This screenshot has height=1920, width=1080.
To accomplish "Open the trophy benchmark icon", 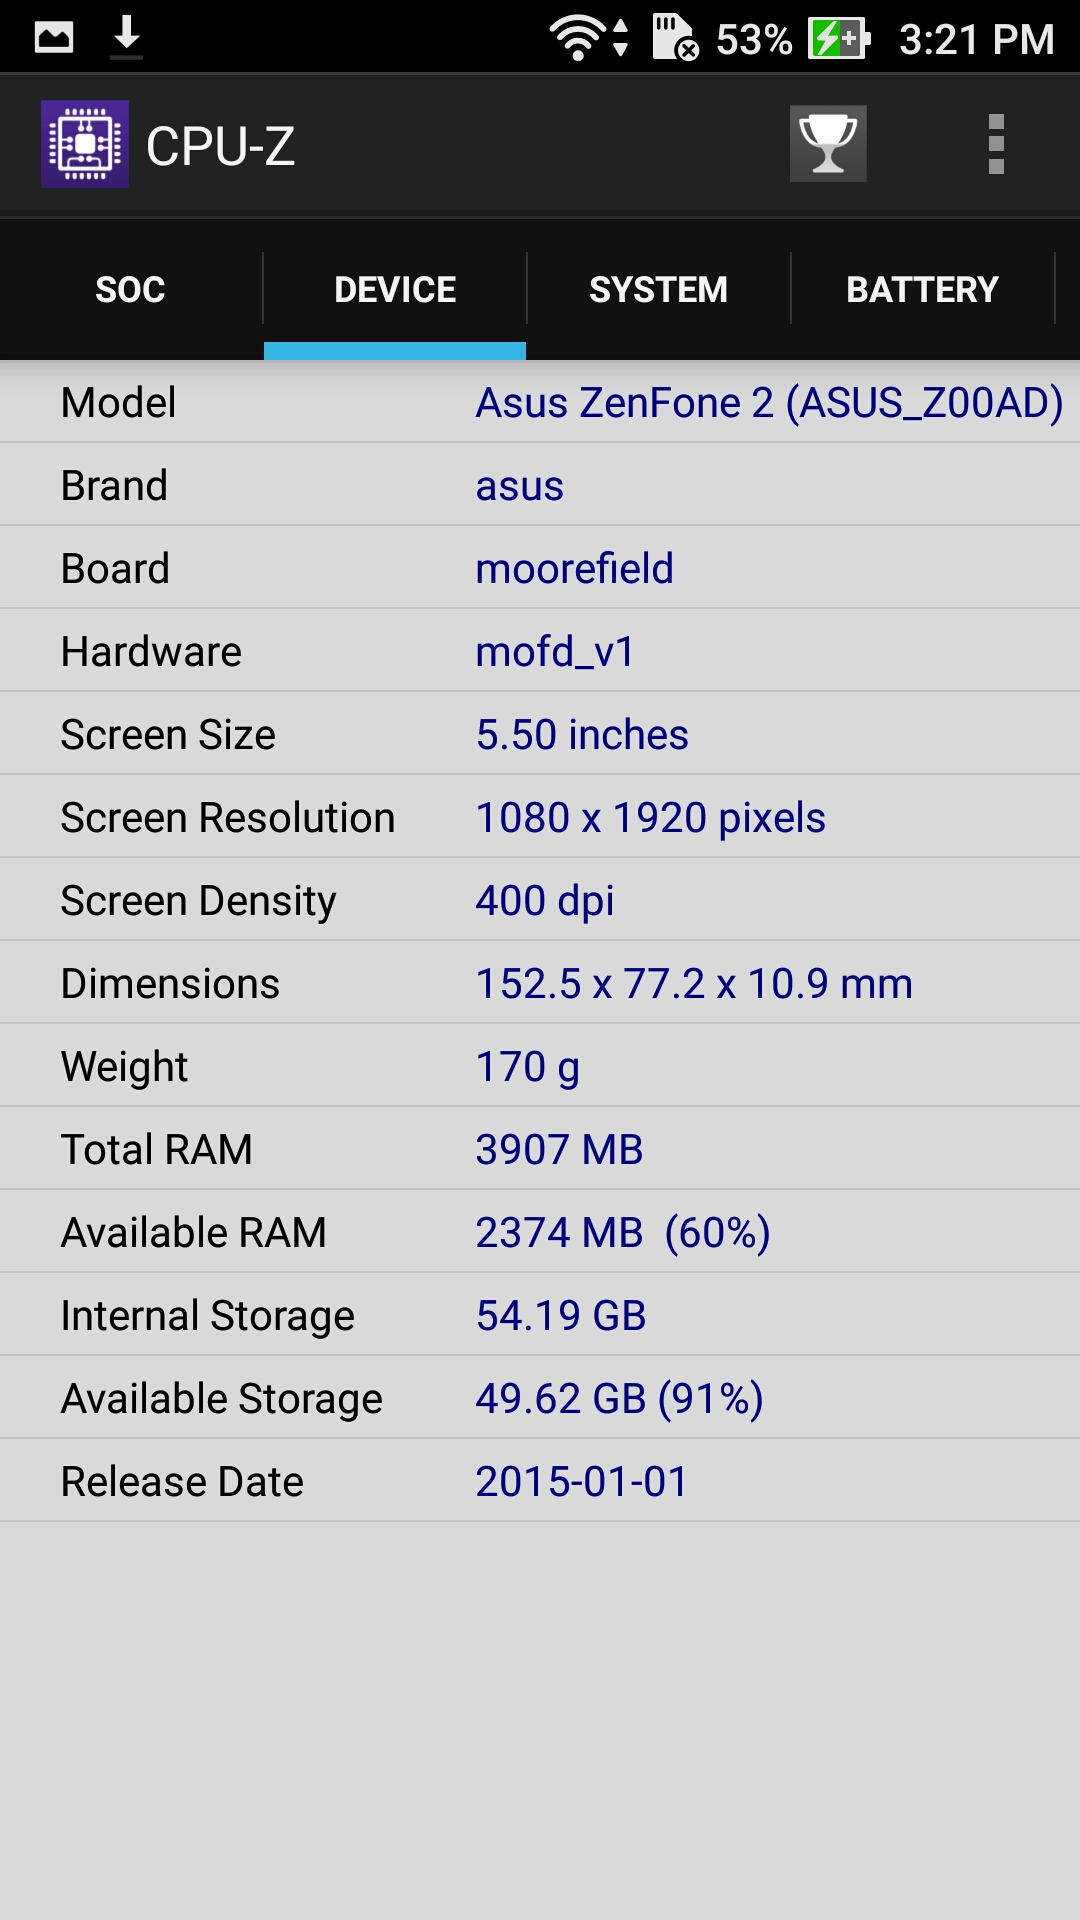I will point(828,144).
